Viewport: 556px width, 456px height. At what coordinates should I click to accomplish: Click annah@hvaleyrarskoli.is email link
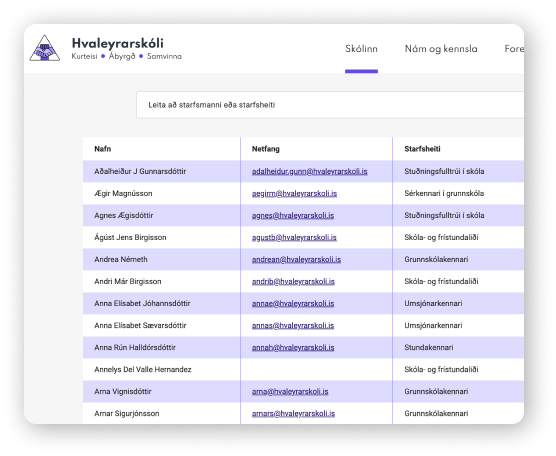293,347
